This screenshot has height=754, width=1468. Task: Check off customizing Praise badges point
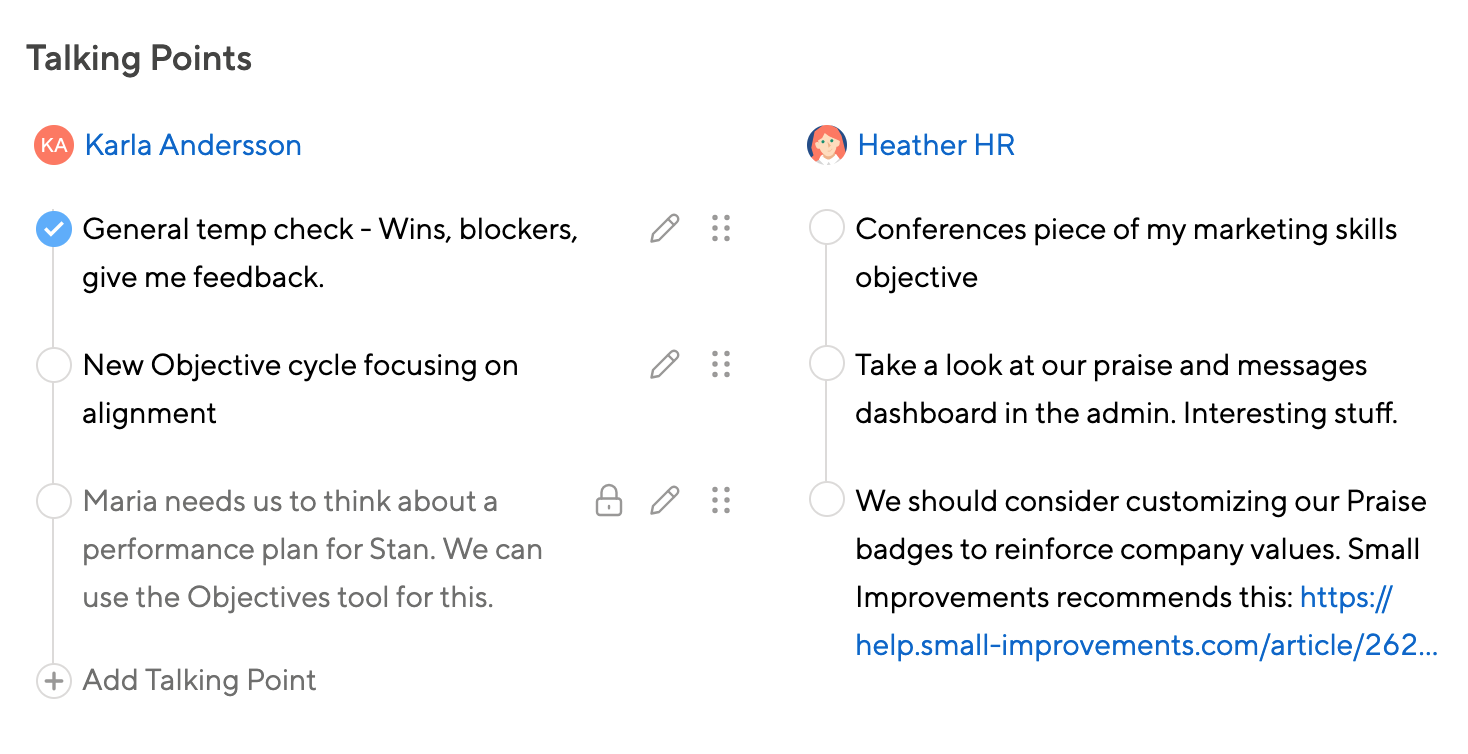tap(827, 500)
